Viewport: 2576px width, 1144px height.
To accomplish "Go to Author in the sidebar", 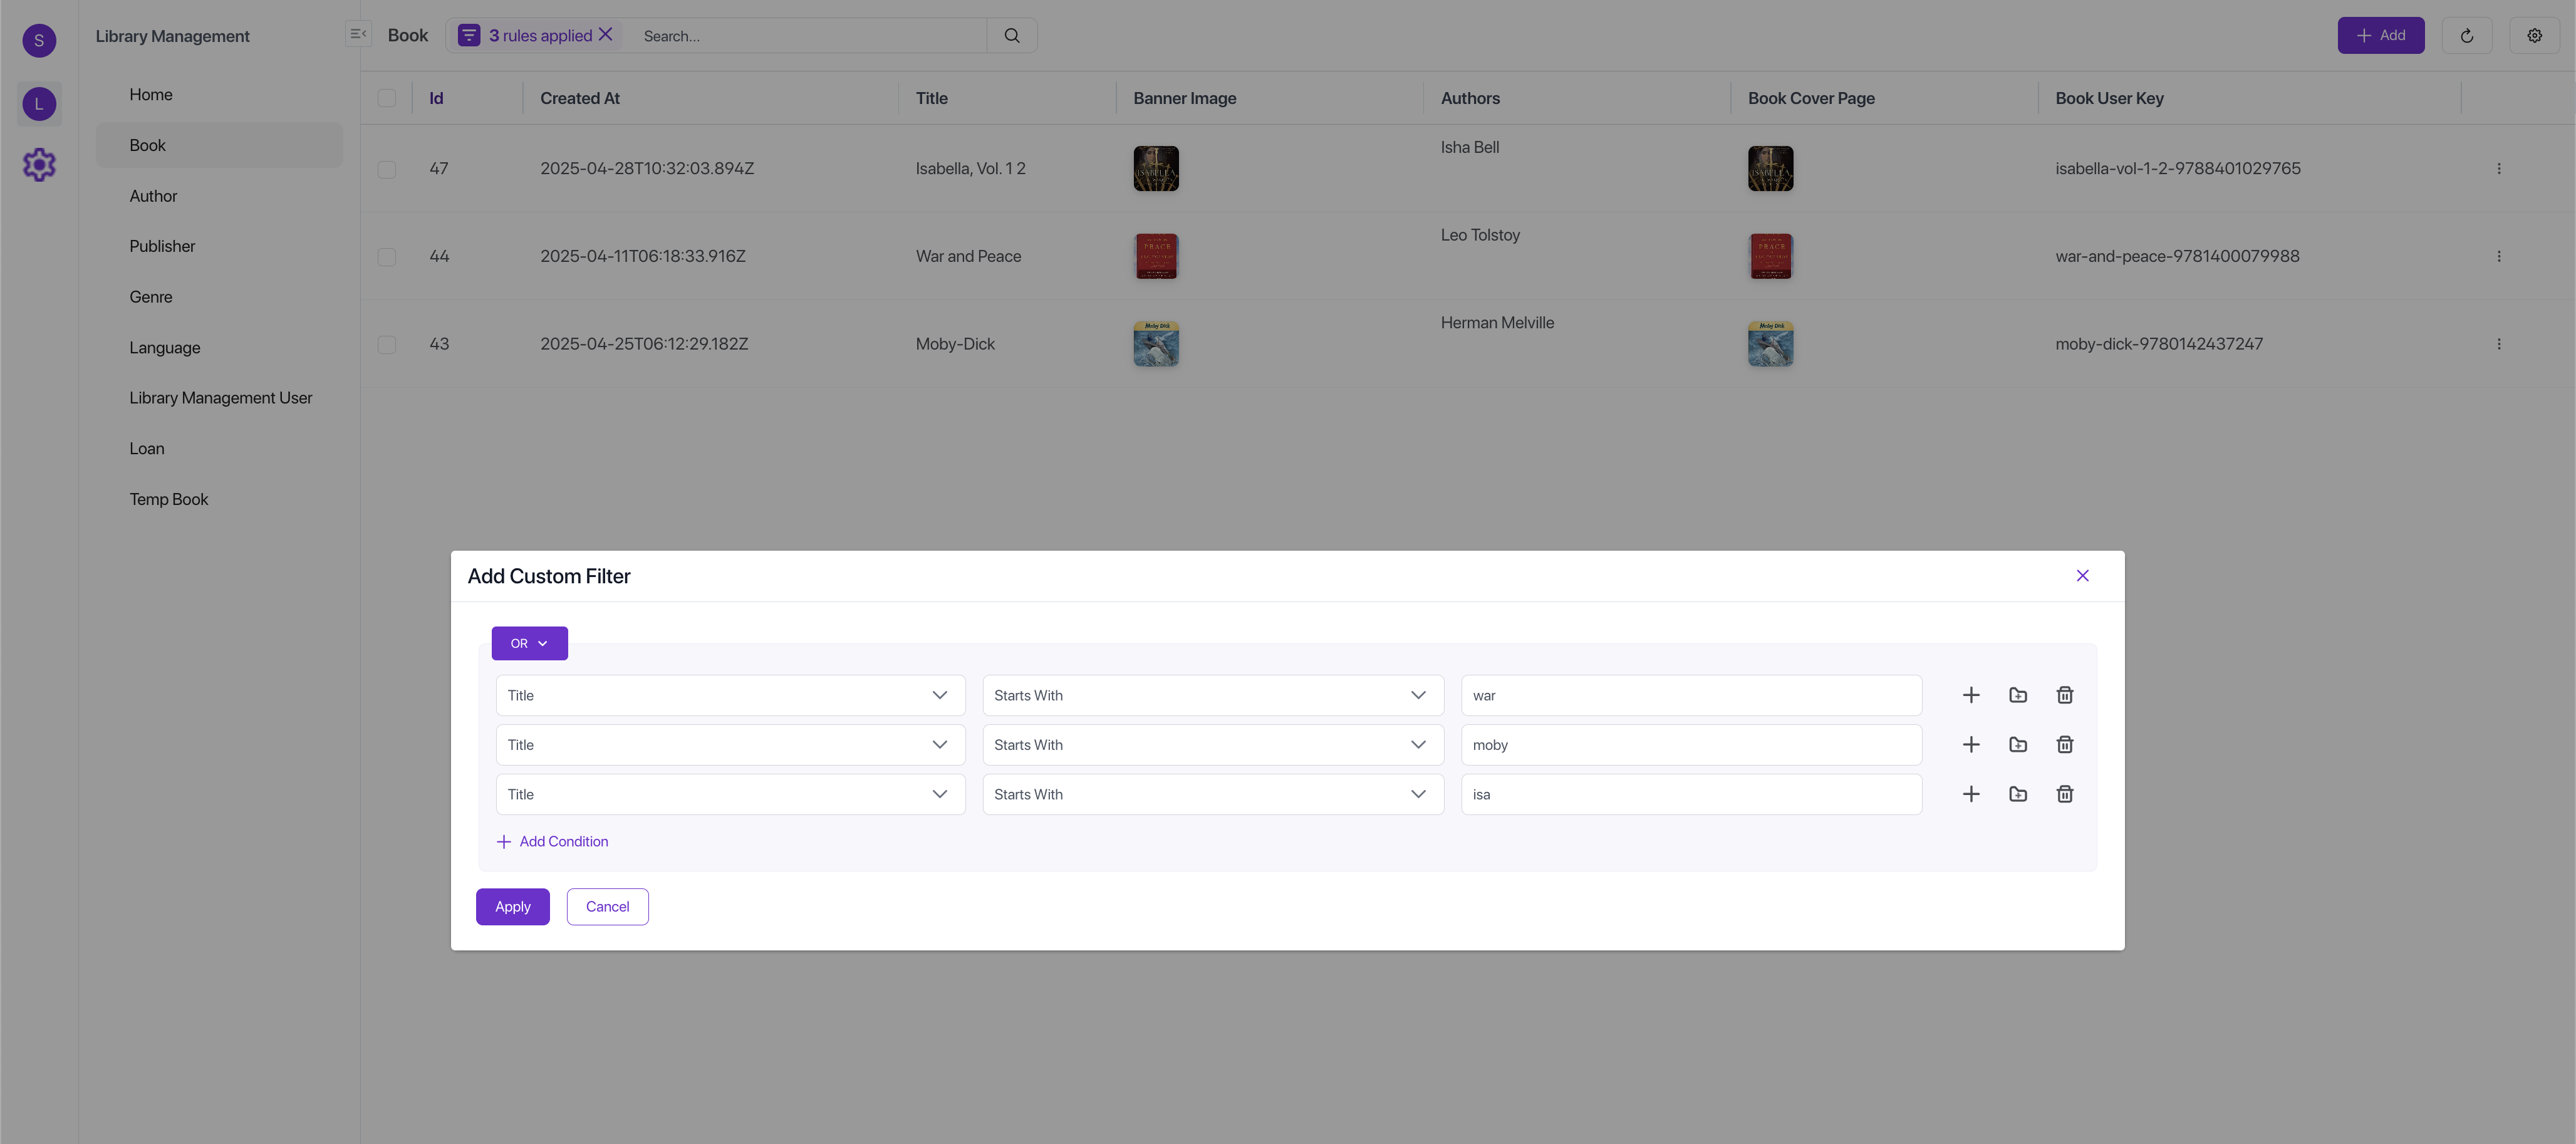I will [153, 196].
